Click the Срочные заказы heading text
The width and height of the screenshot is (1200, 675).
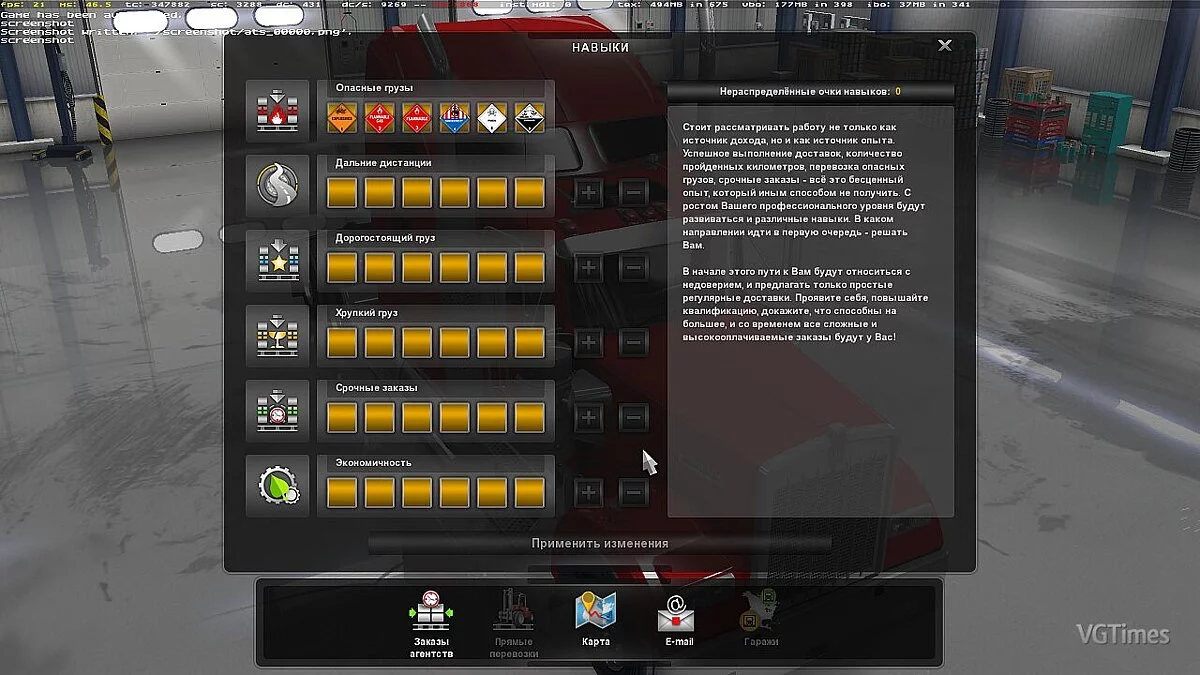coord(376,388)
